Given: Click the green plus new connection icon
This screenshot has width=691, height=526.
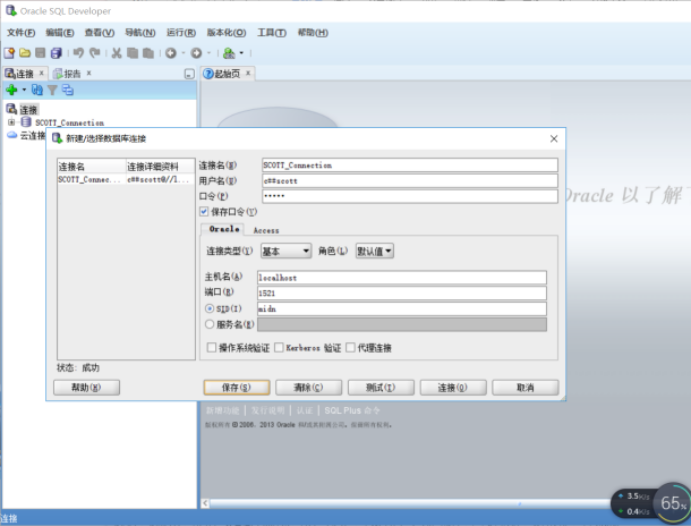Looking at the screenshot, I should tap(12, 90).
